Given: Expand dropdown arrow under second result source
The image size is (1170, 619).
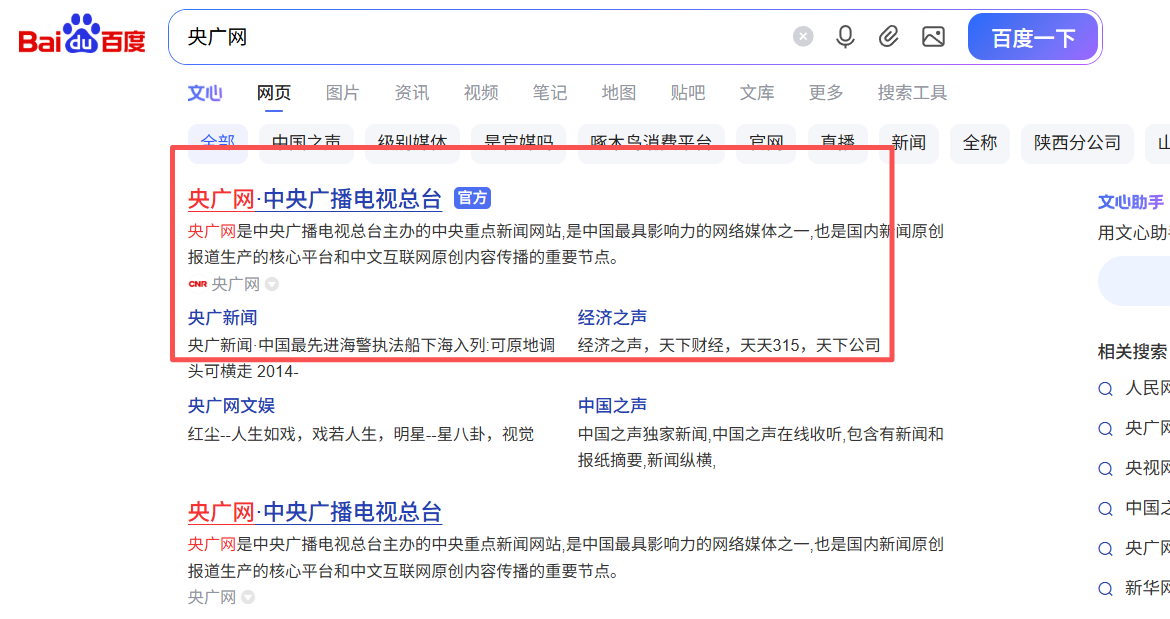Looking at the screenshot, I should [248, 598].
